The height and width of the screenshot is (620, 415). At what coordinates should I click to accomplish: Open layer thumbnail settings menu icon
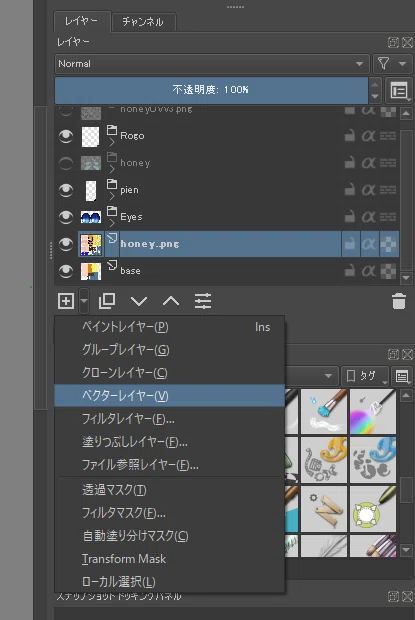(x=400, y=91)
